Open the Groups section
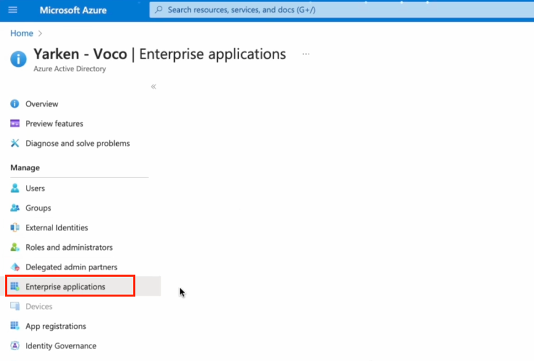The image size is (534, 362). coord(38,208)
